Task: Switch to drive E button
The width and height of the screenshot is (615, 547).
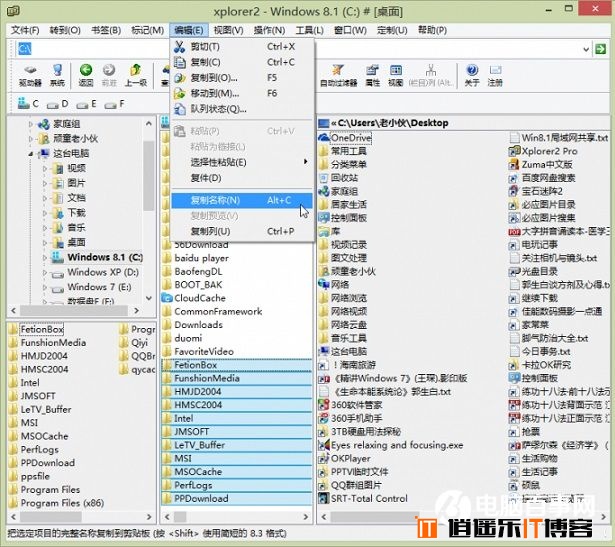Action: point(86,104)
